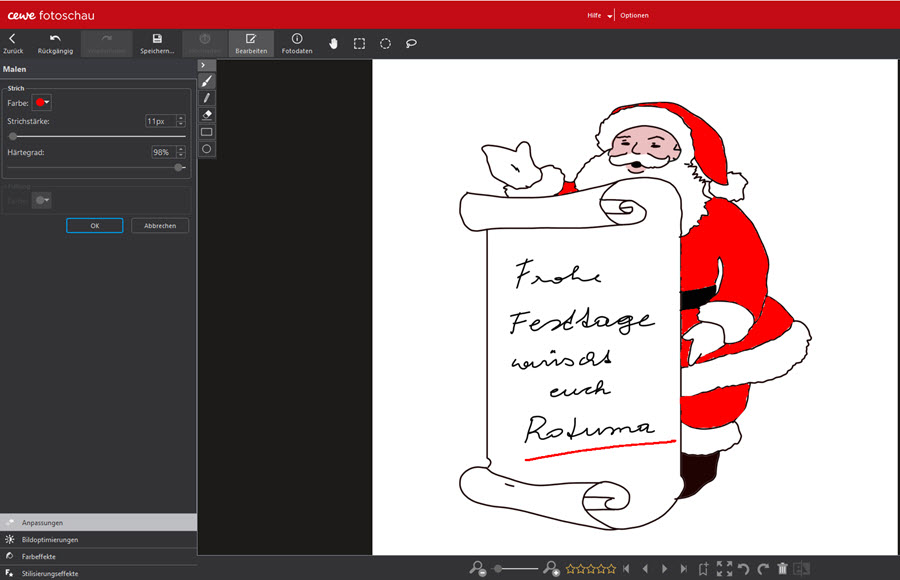Open the Optionen menu
Image resolution: width=900 pixels, height=580 pixels.
click(x=634, y=16)
